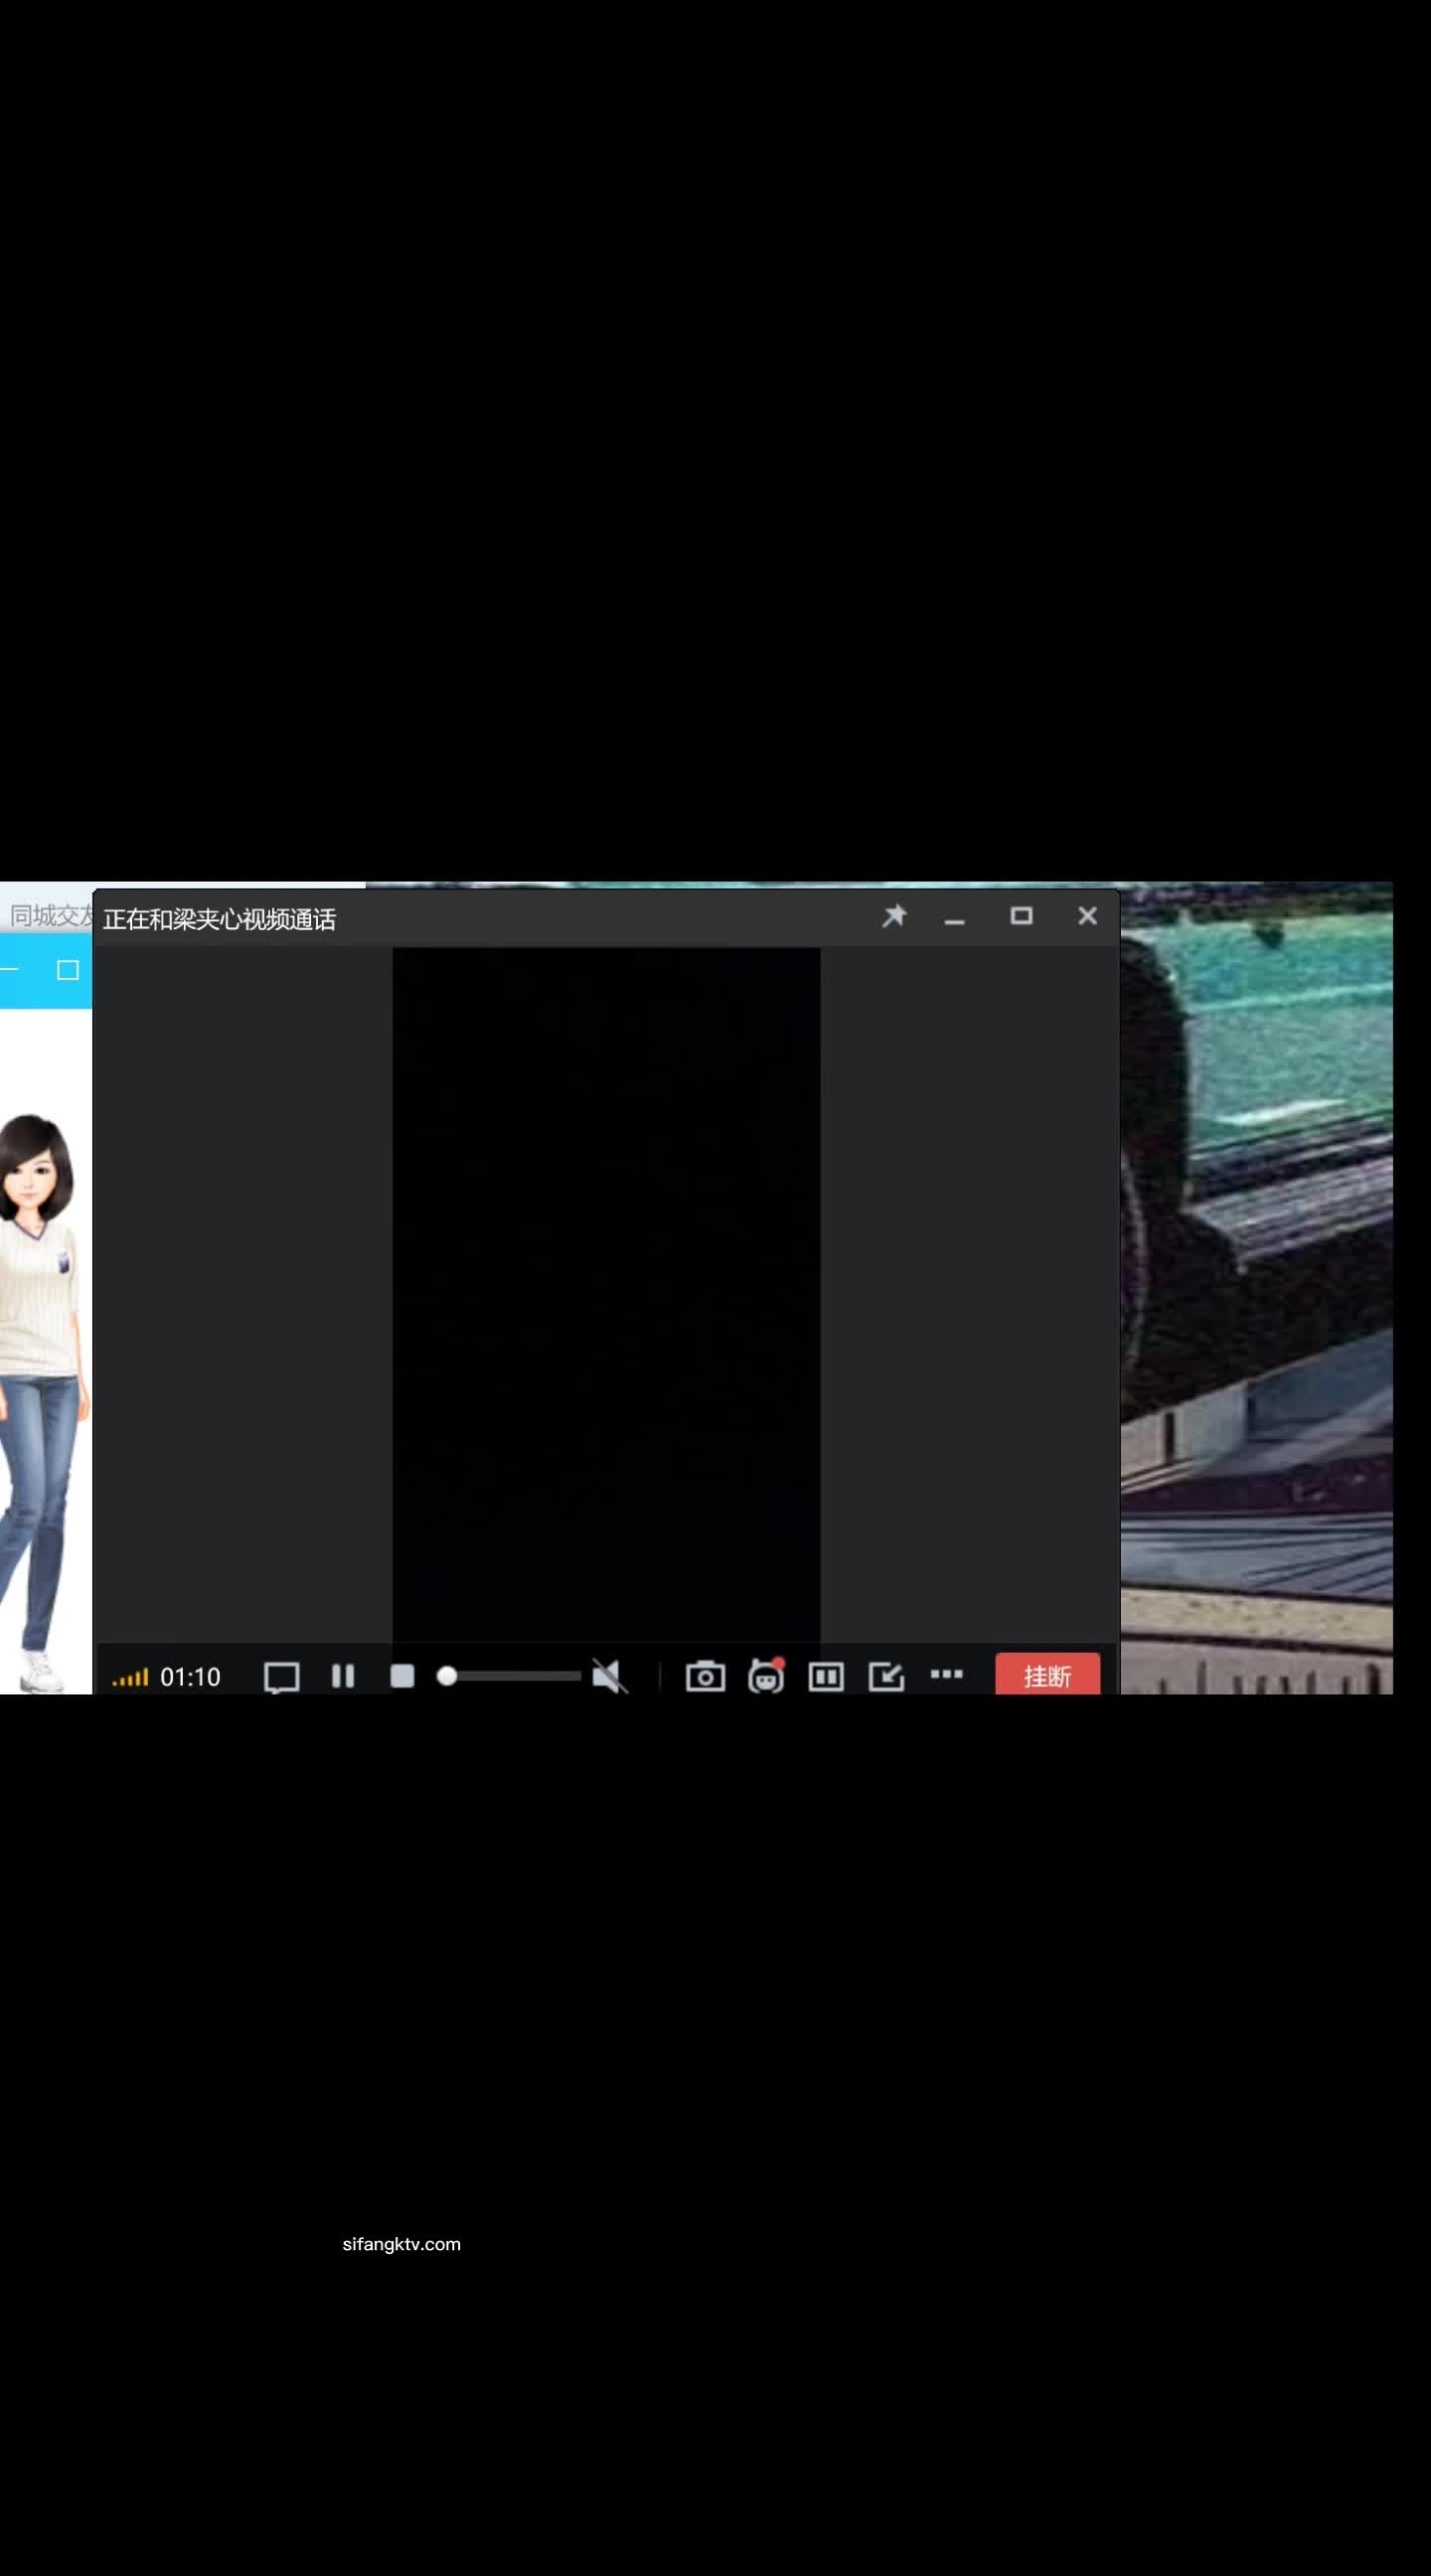Expand the three-dot more options menu
Screen dimensions: 1431x2576
click(x=946, y=1674)
